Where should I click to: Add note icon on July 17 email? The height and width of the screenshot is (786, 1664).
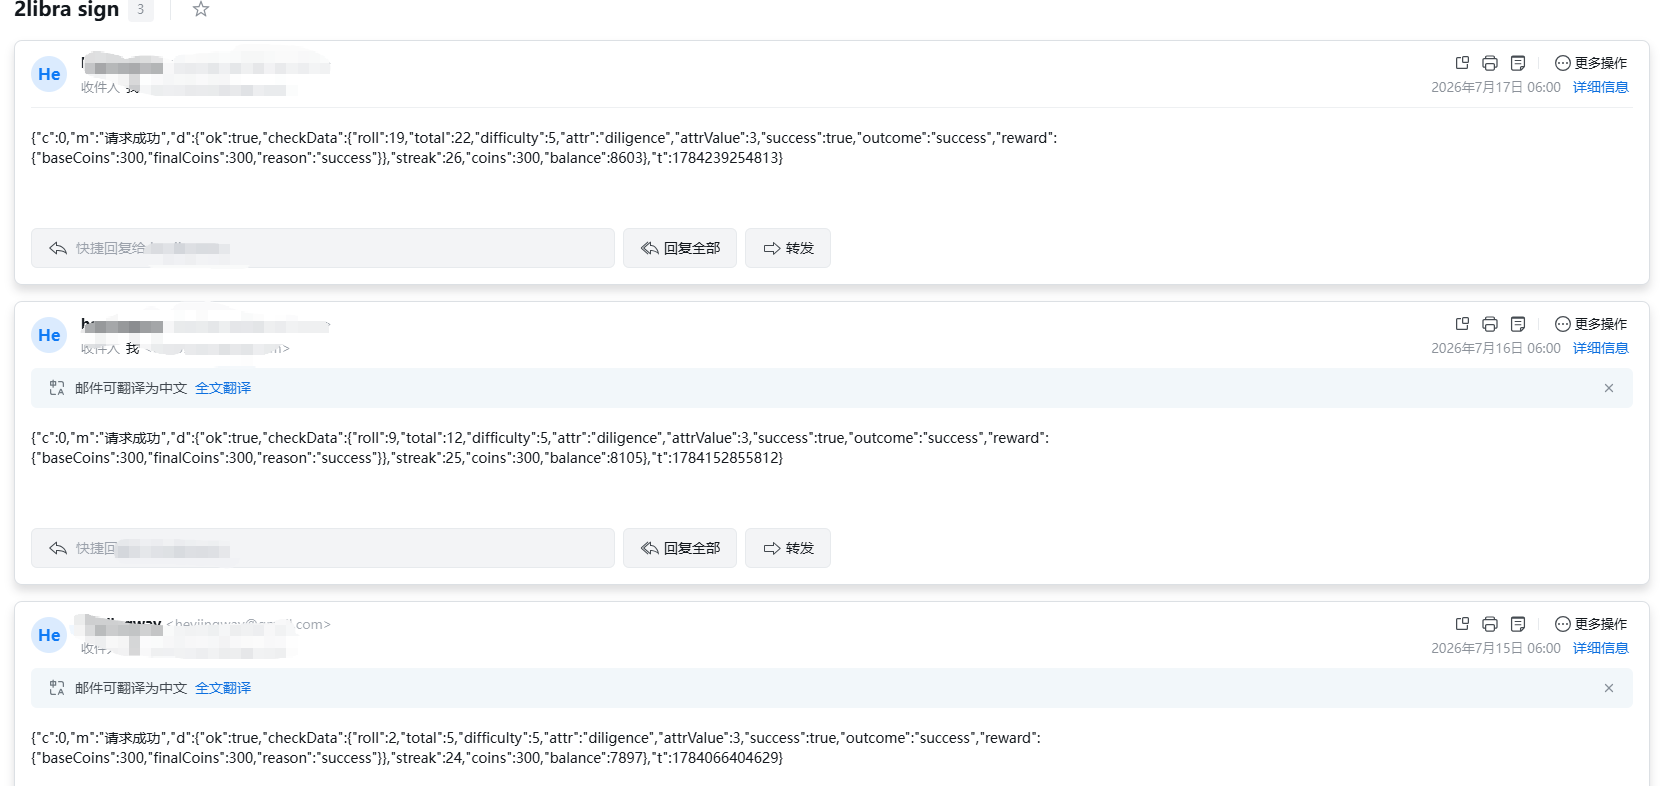tap(1518, 63)
